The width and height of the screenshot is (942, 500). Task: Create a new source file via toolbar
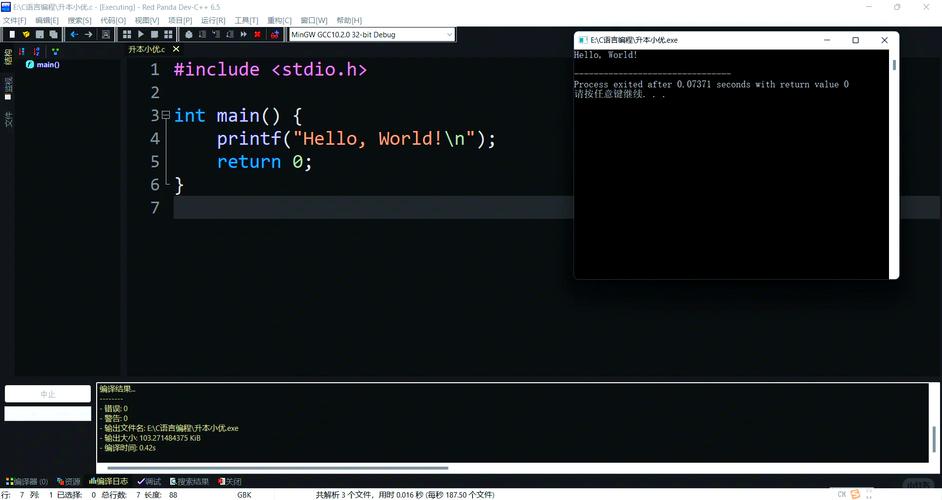point(12,35)
